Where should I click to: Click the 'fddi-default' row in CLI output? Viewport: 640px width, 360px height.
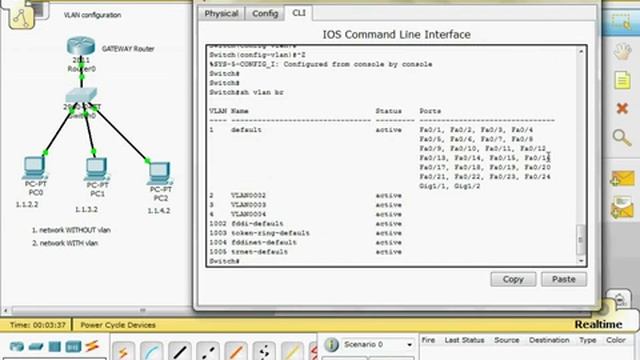click(x=306, y=224)
